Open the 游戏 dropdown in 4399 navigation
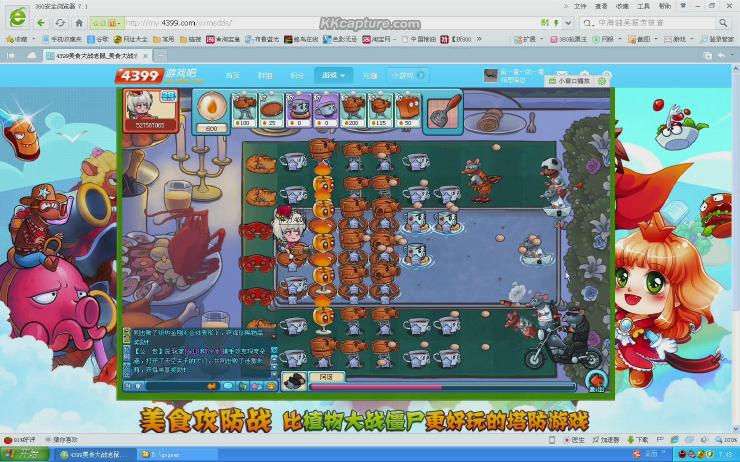Screen dimensions: 740x462 click(x=333, y=75)
